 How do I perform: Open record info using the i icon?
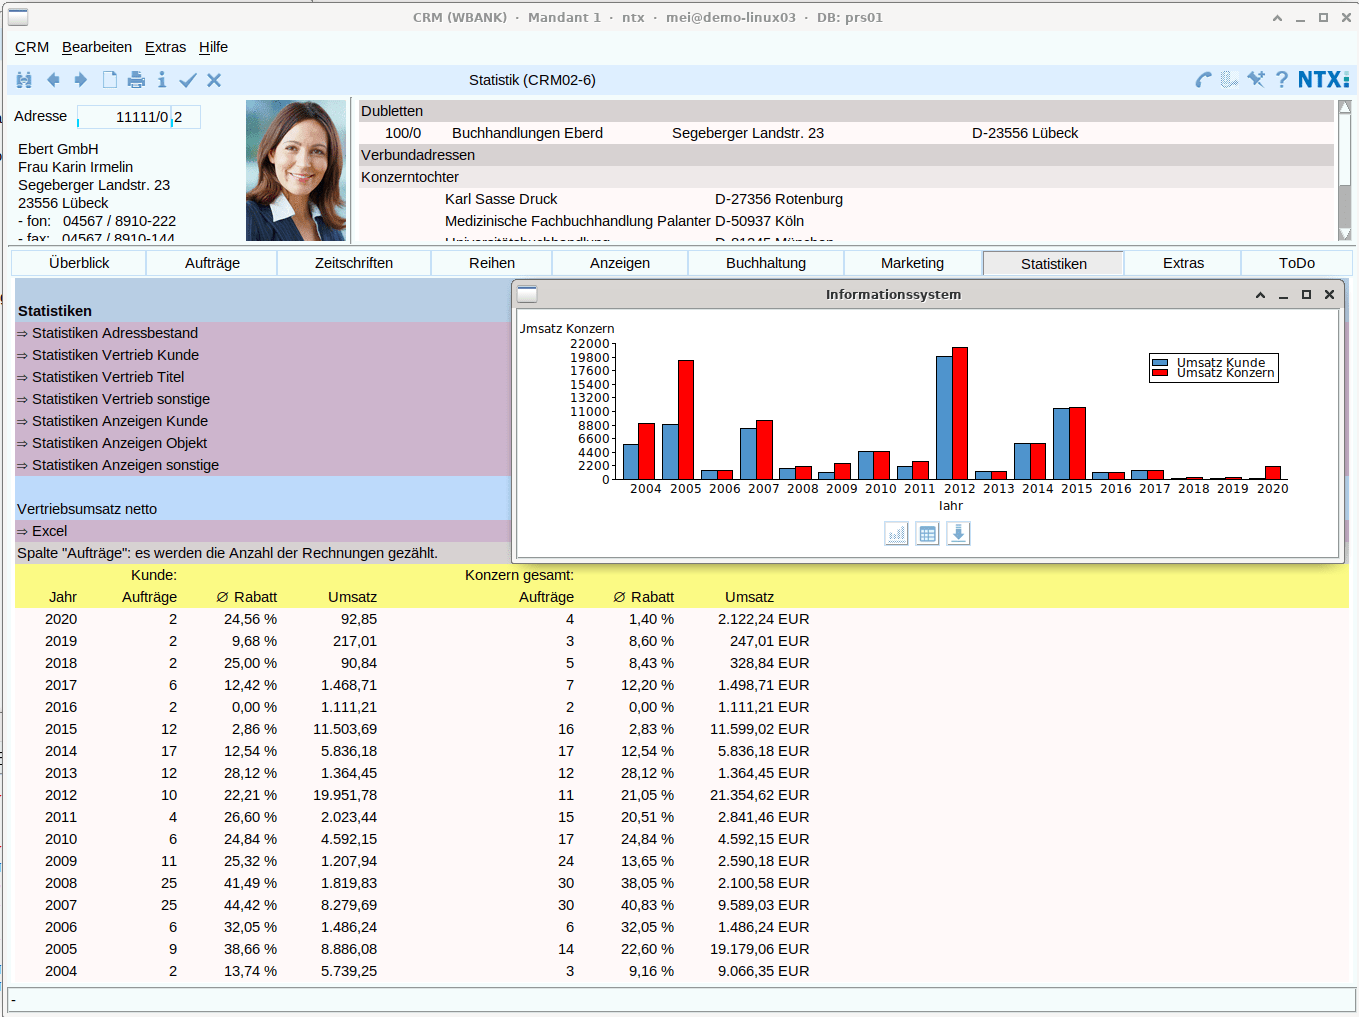coord(162,80)
